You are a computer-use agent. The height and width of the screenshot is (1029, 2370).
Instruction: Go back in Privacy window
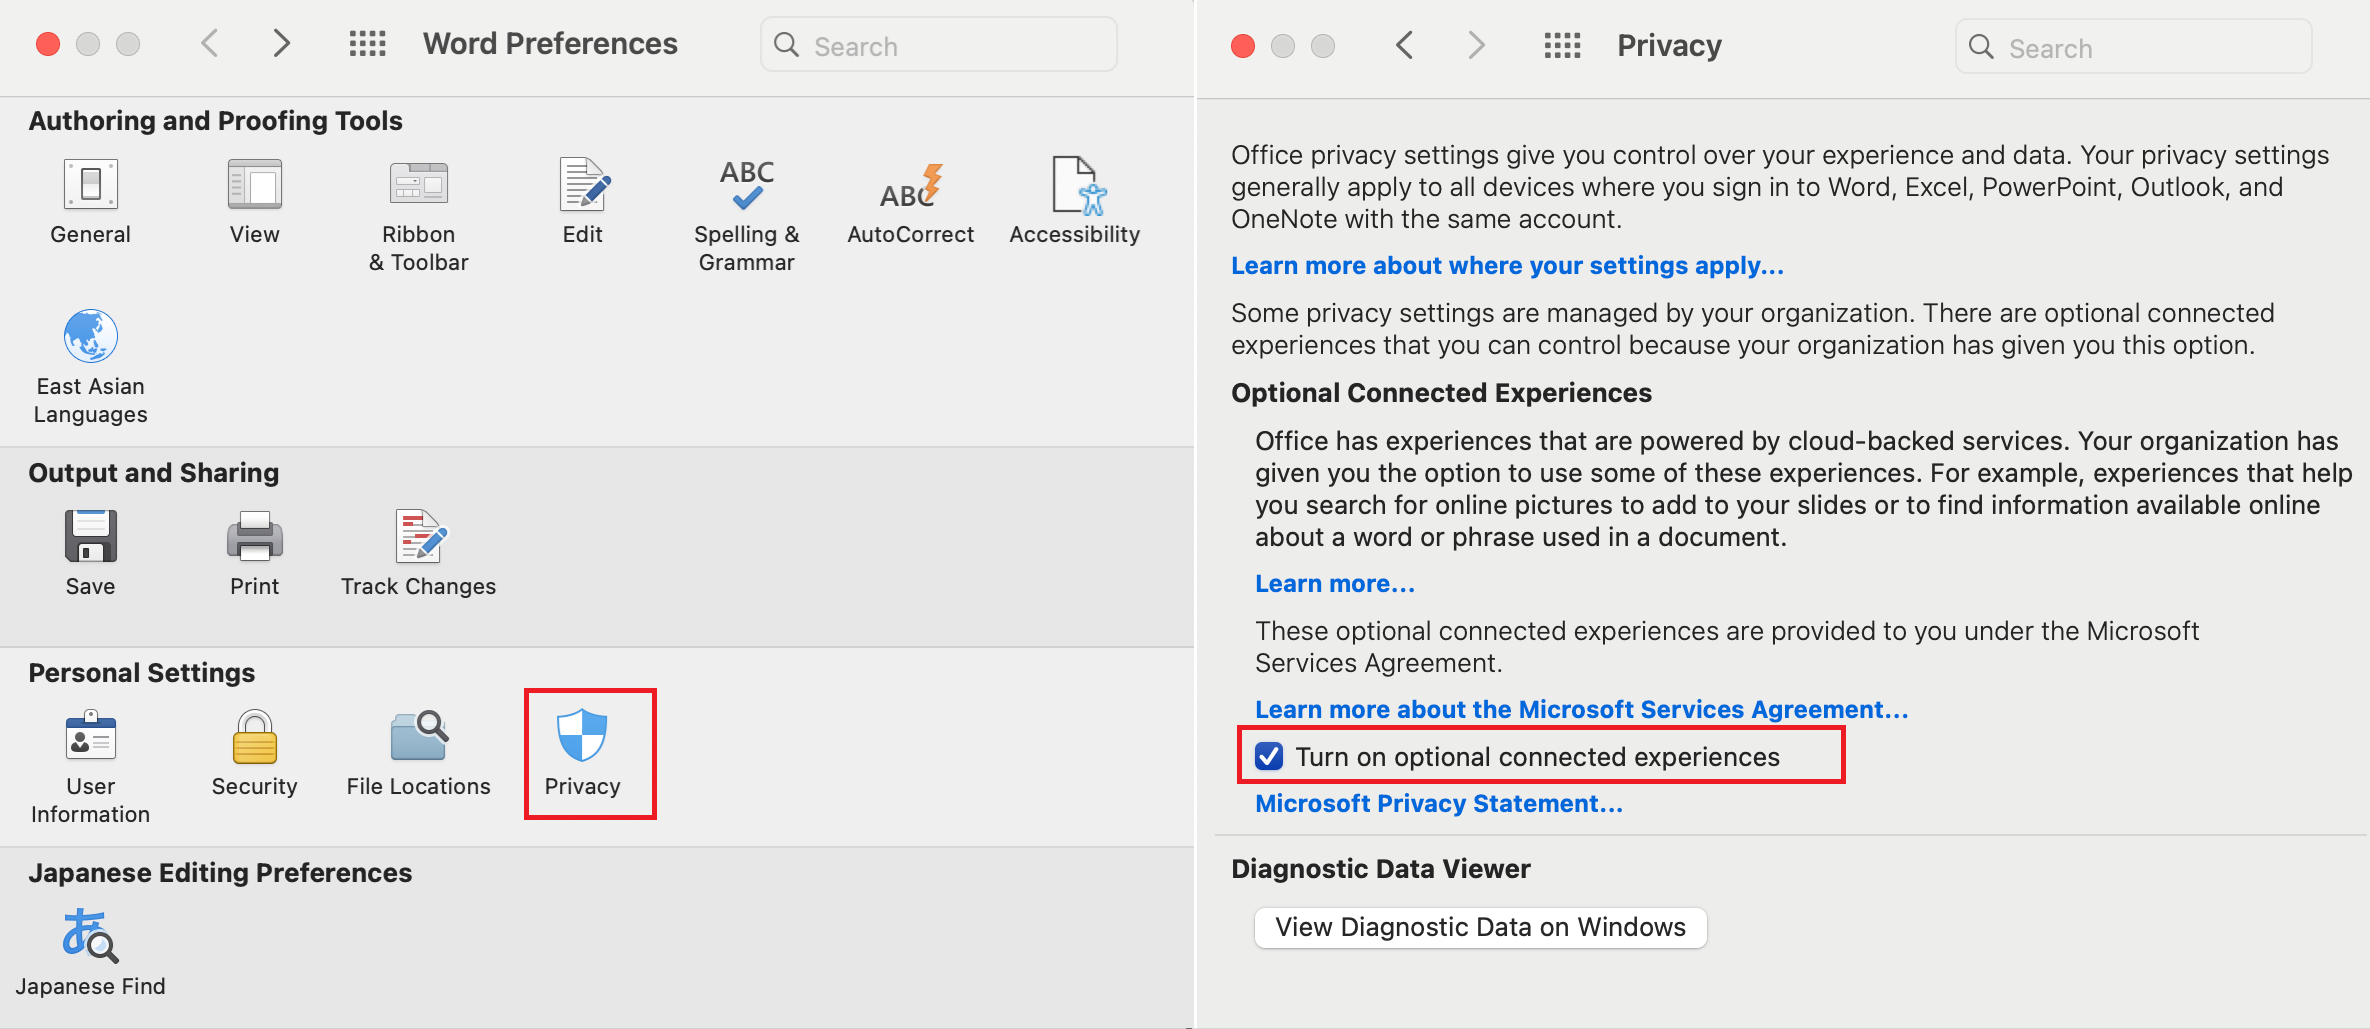[x=1405, y=46]
